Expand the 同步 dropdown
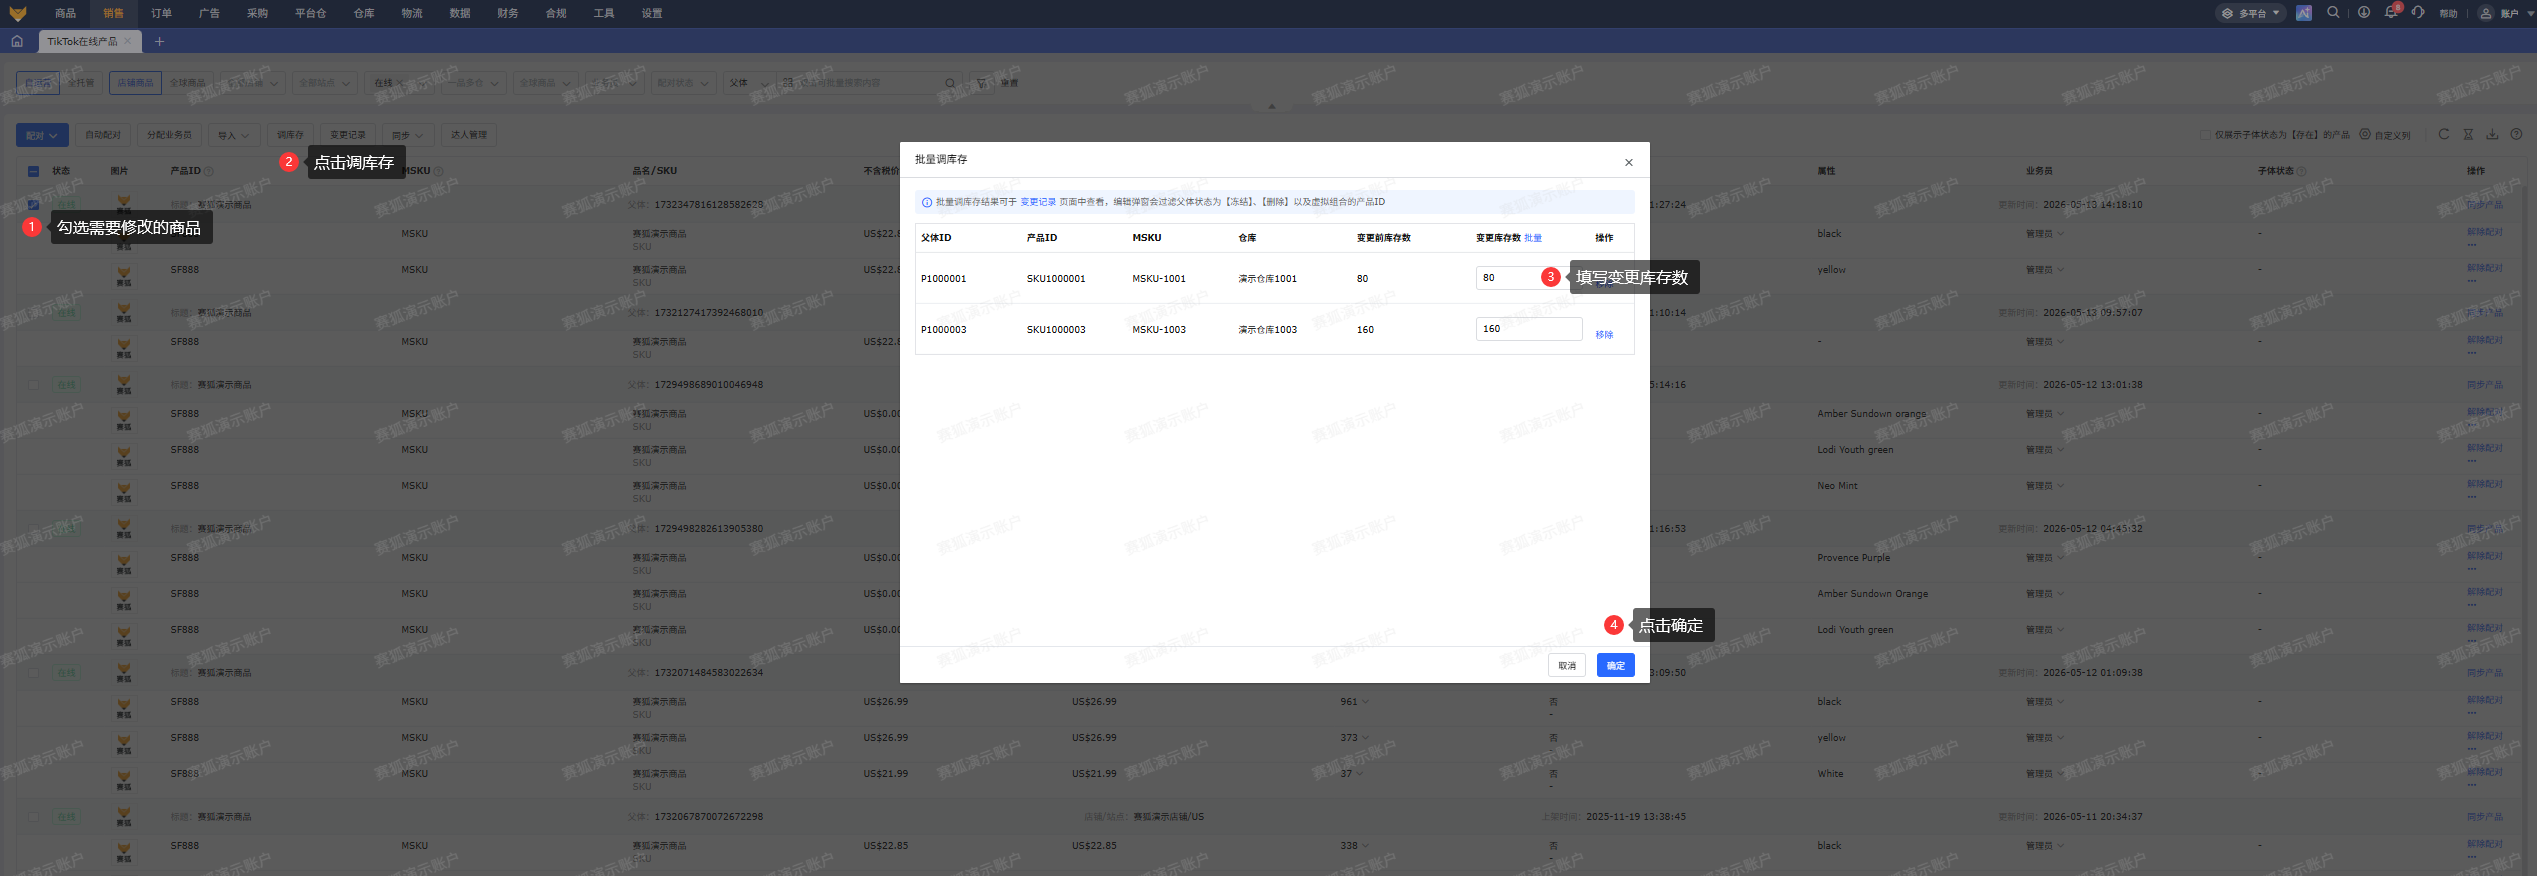2537x876 pixels. pos(408,135)
